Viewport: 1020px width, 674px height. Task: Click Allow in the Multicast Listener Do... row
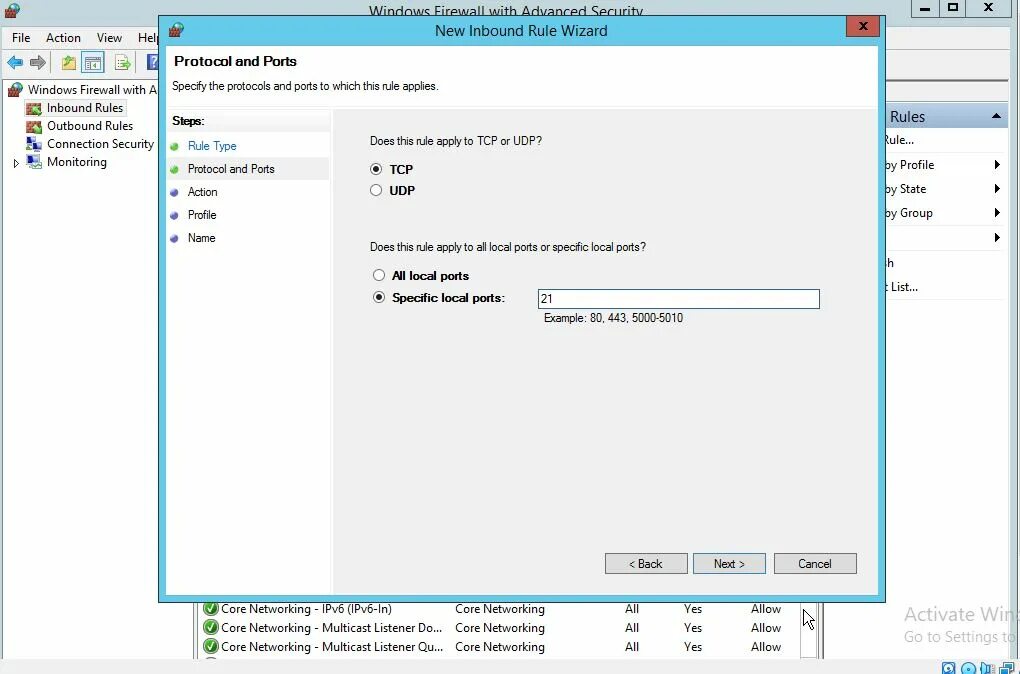pos(766,628)
